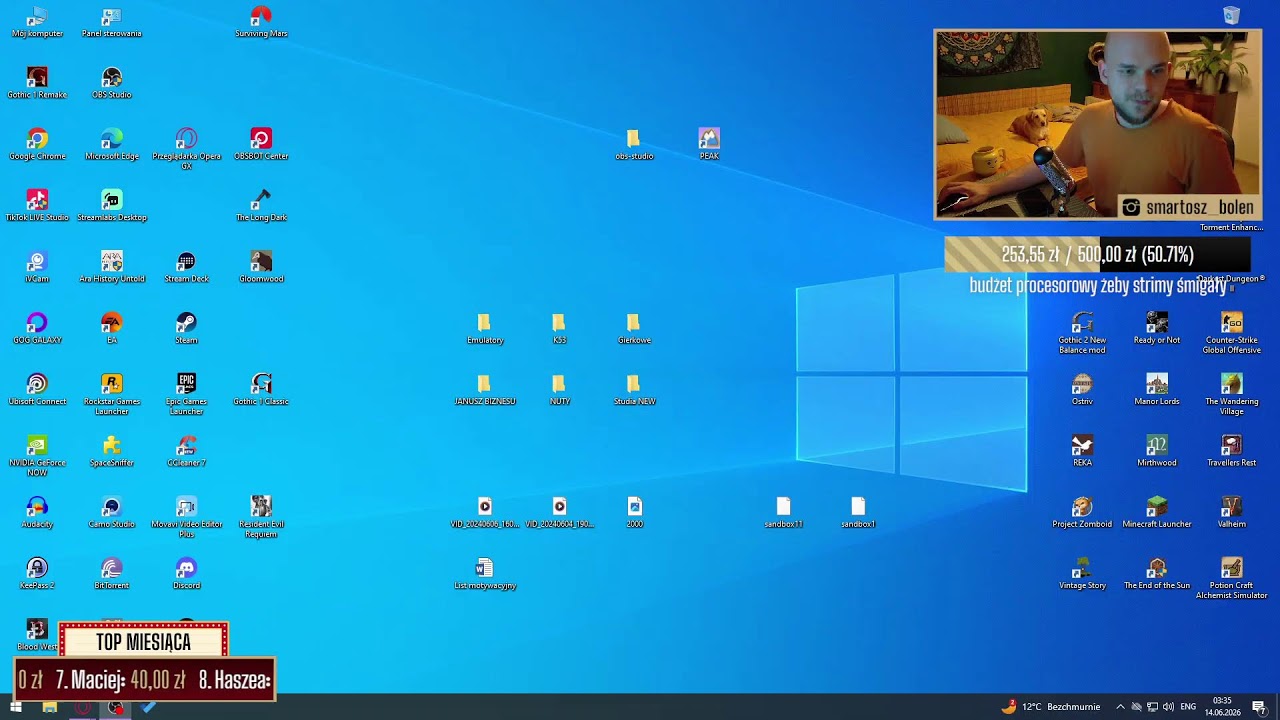Select the Vintage Story icon
This screenshot has width=1280, height=720.
(1082, 573)
